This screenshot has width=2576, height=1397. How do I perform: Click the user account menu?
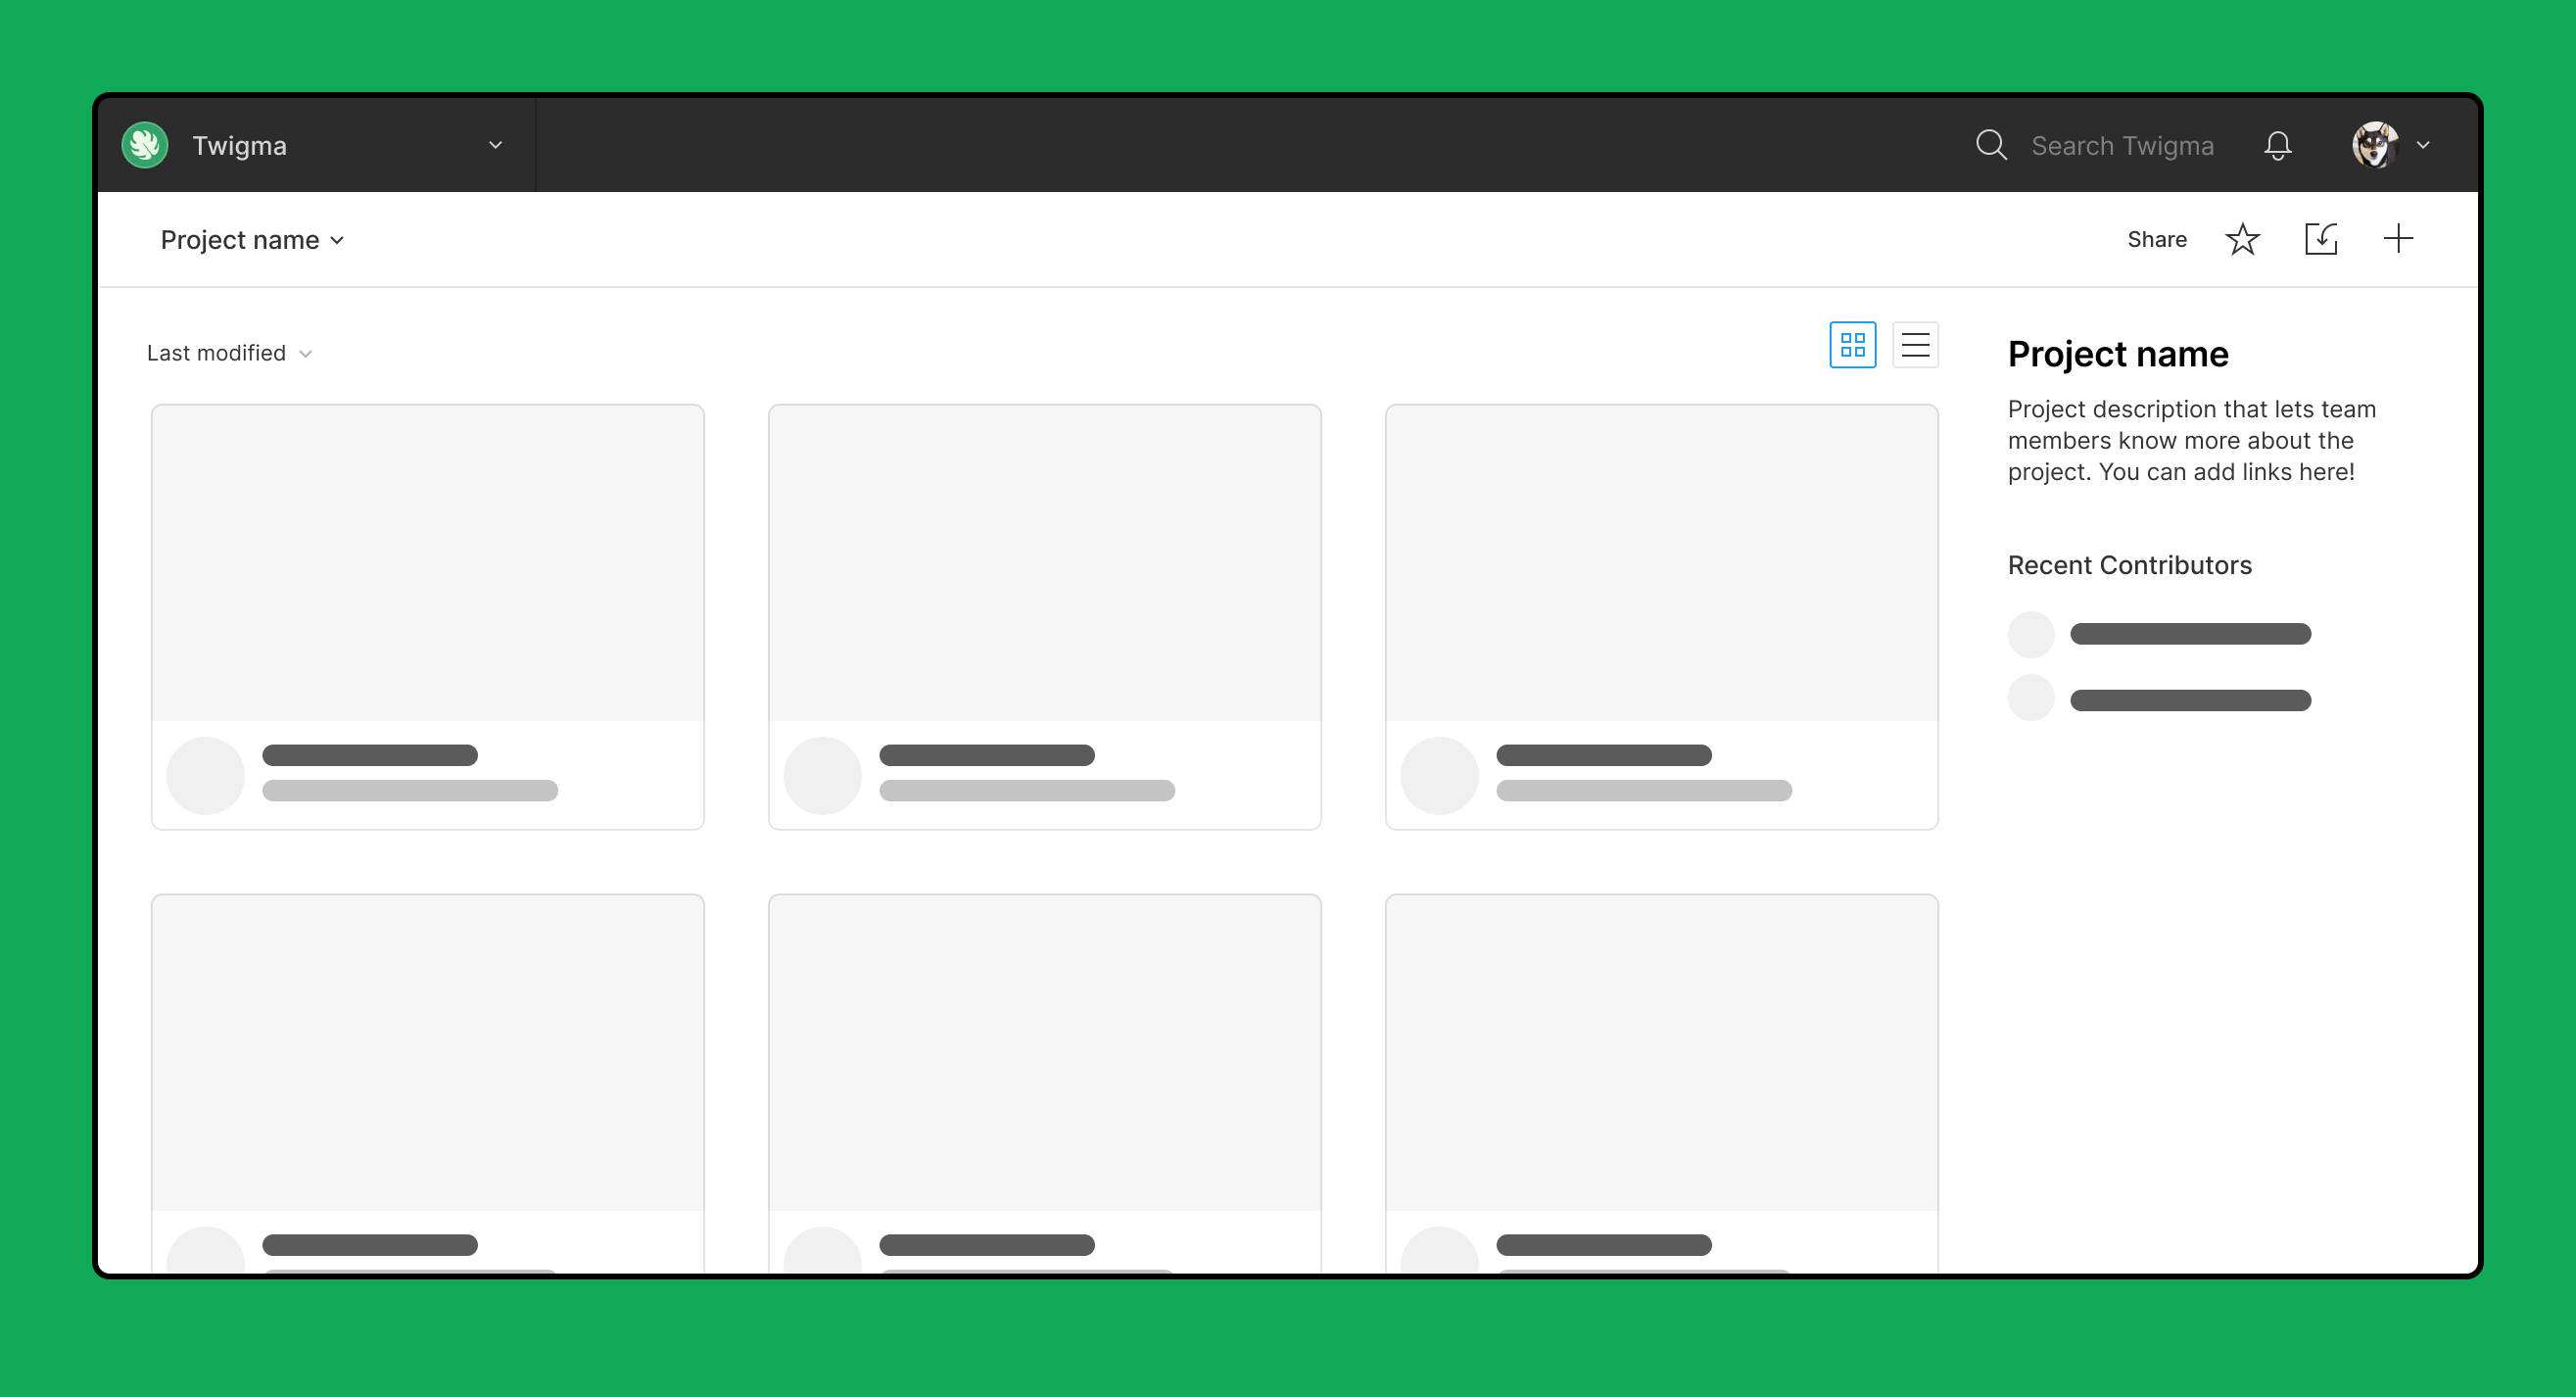(x=2392, y=145)
